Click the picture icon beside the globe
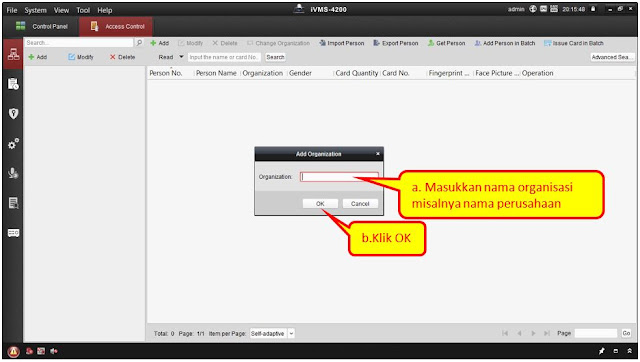The height and width of the screenshot is (362, 640). (543, 9)
